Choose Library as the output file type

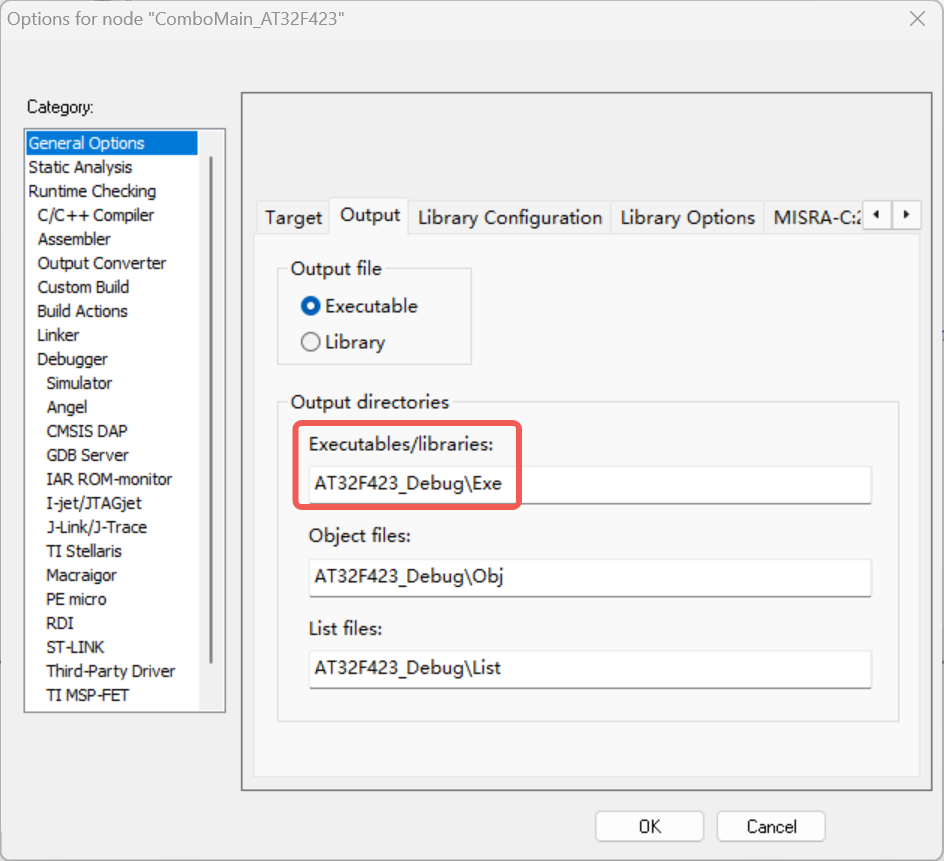(311, 342)
